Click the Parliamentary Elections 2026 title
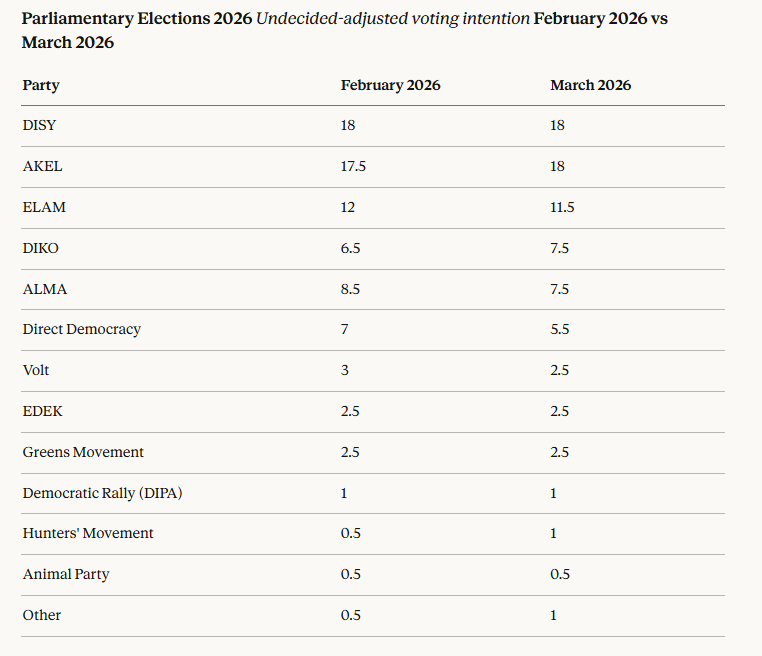Image resolution: width=762 pixels, height=656 pixels. click(x=136, y=19)
